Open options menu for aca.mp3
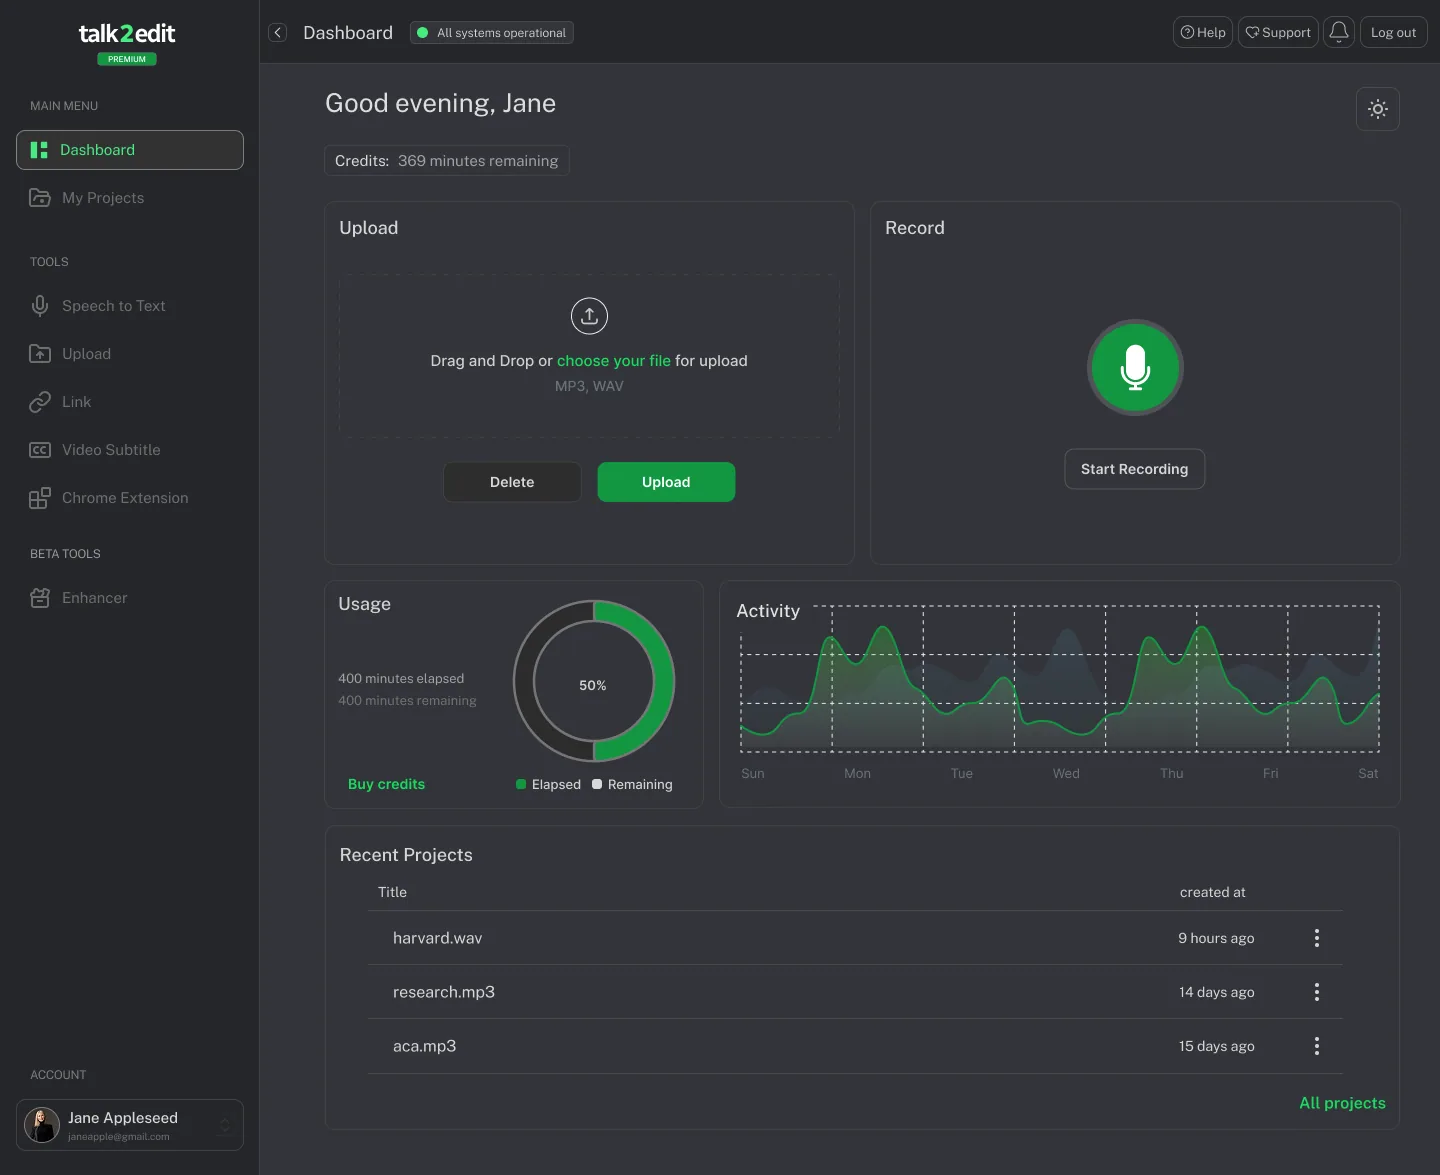Image resolution: width=1440 pixels, height=1175 pixels. pyautogui.click(x=1317, y=1046)
